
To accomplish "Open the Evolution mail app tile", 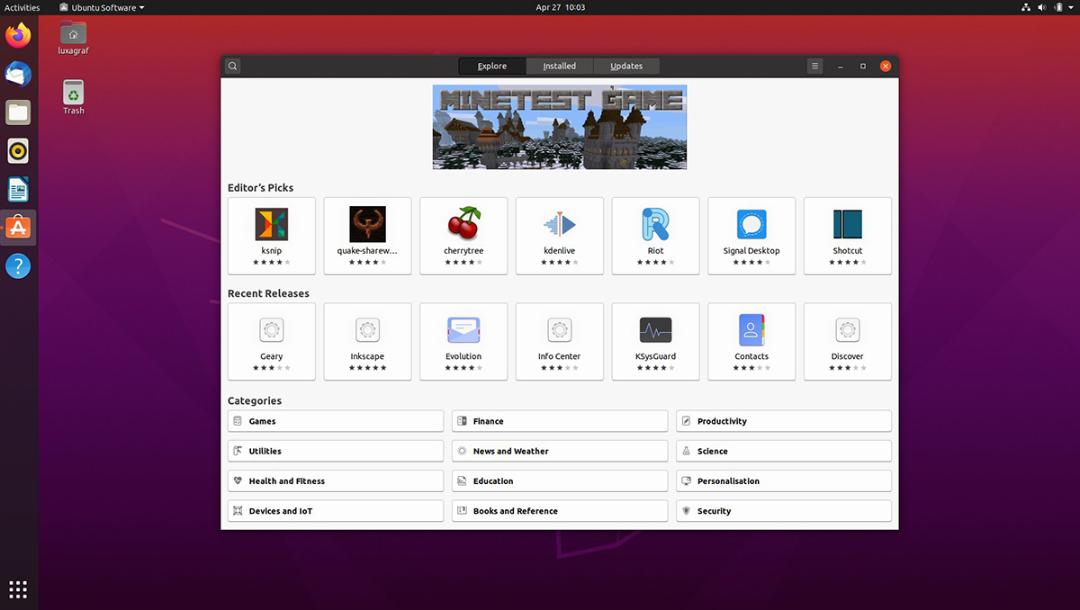I will [464, 341].
